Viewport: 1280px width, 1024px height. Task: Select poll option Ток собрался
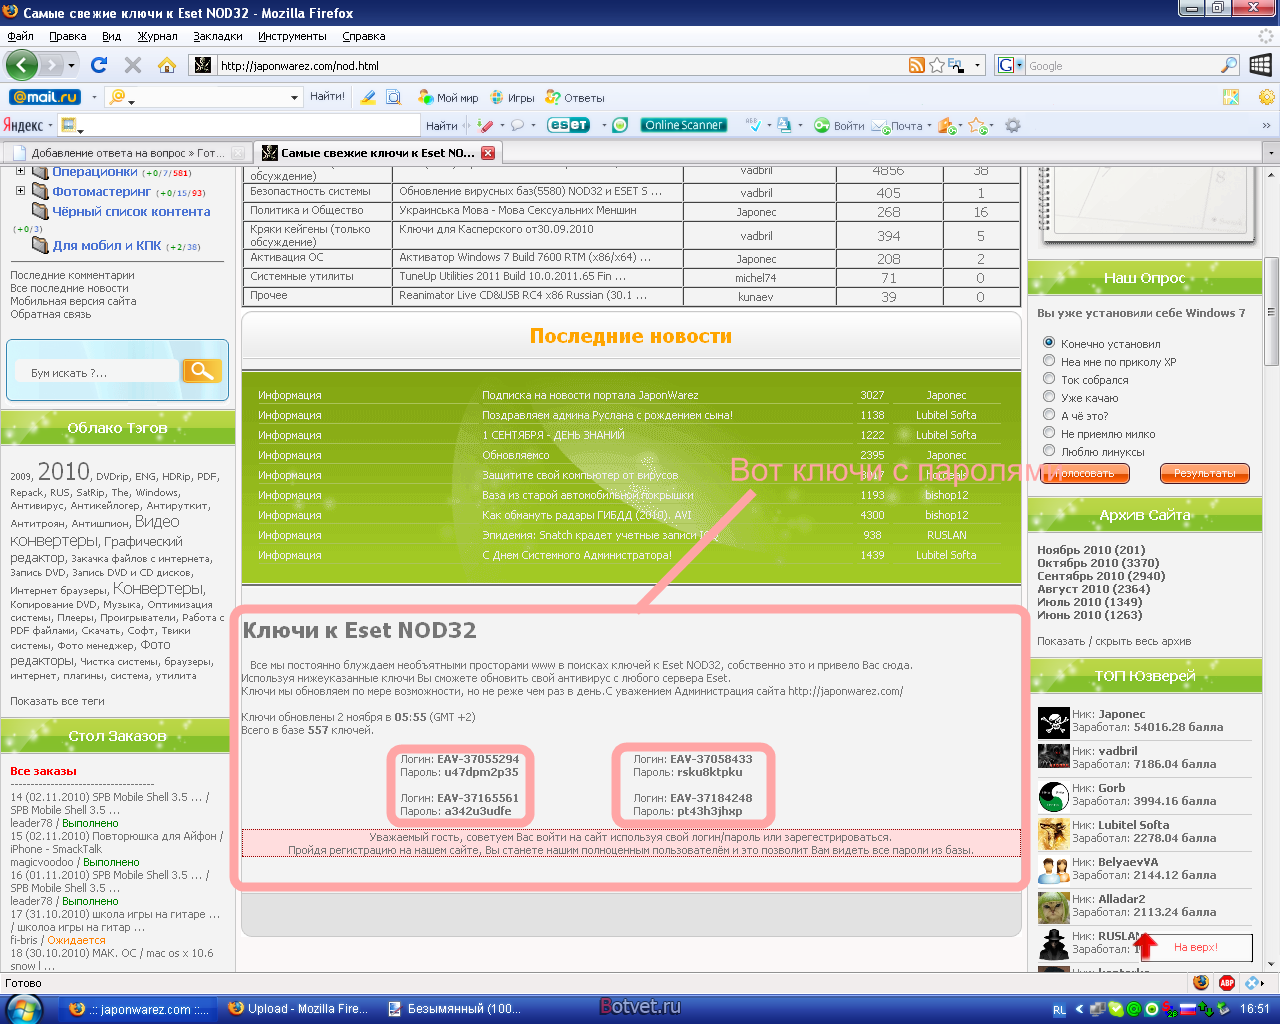[x=1049, y=378]
